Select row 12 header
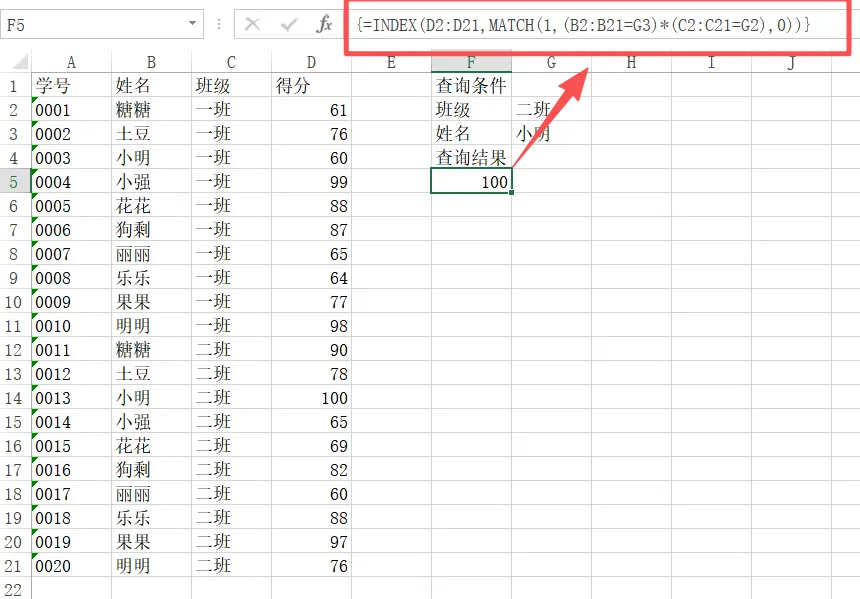 point(14,349)
